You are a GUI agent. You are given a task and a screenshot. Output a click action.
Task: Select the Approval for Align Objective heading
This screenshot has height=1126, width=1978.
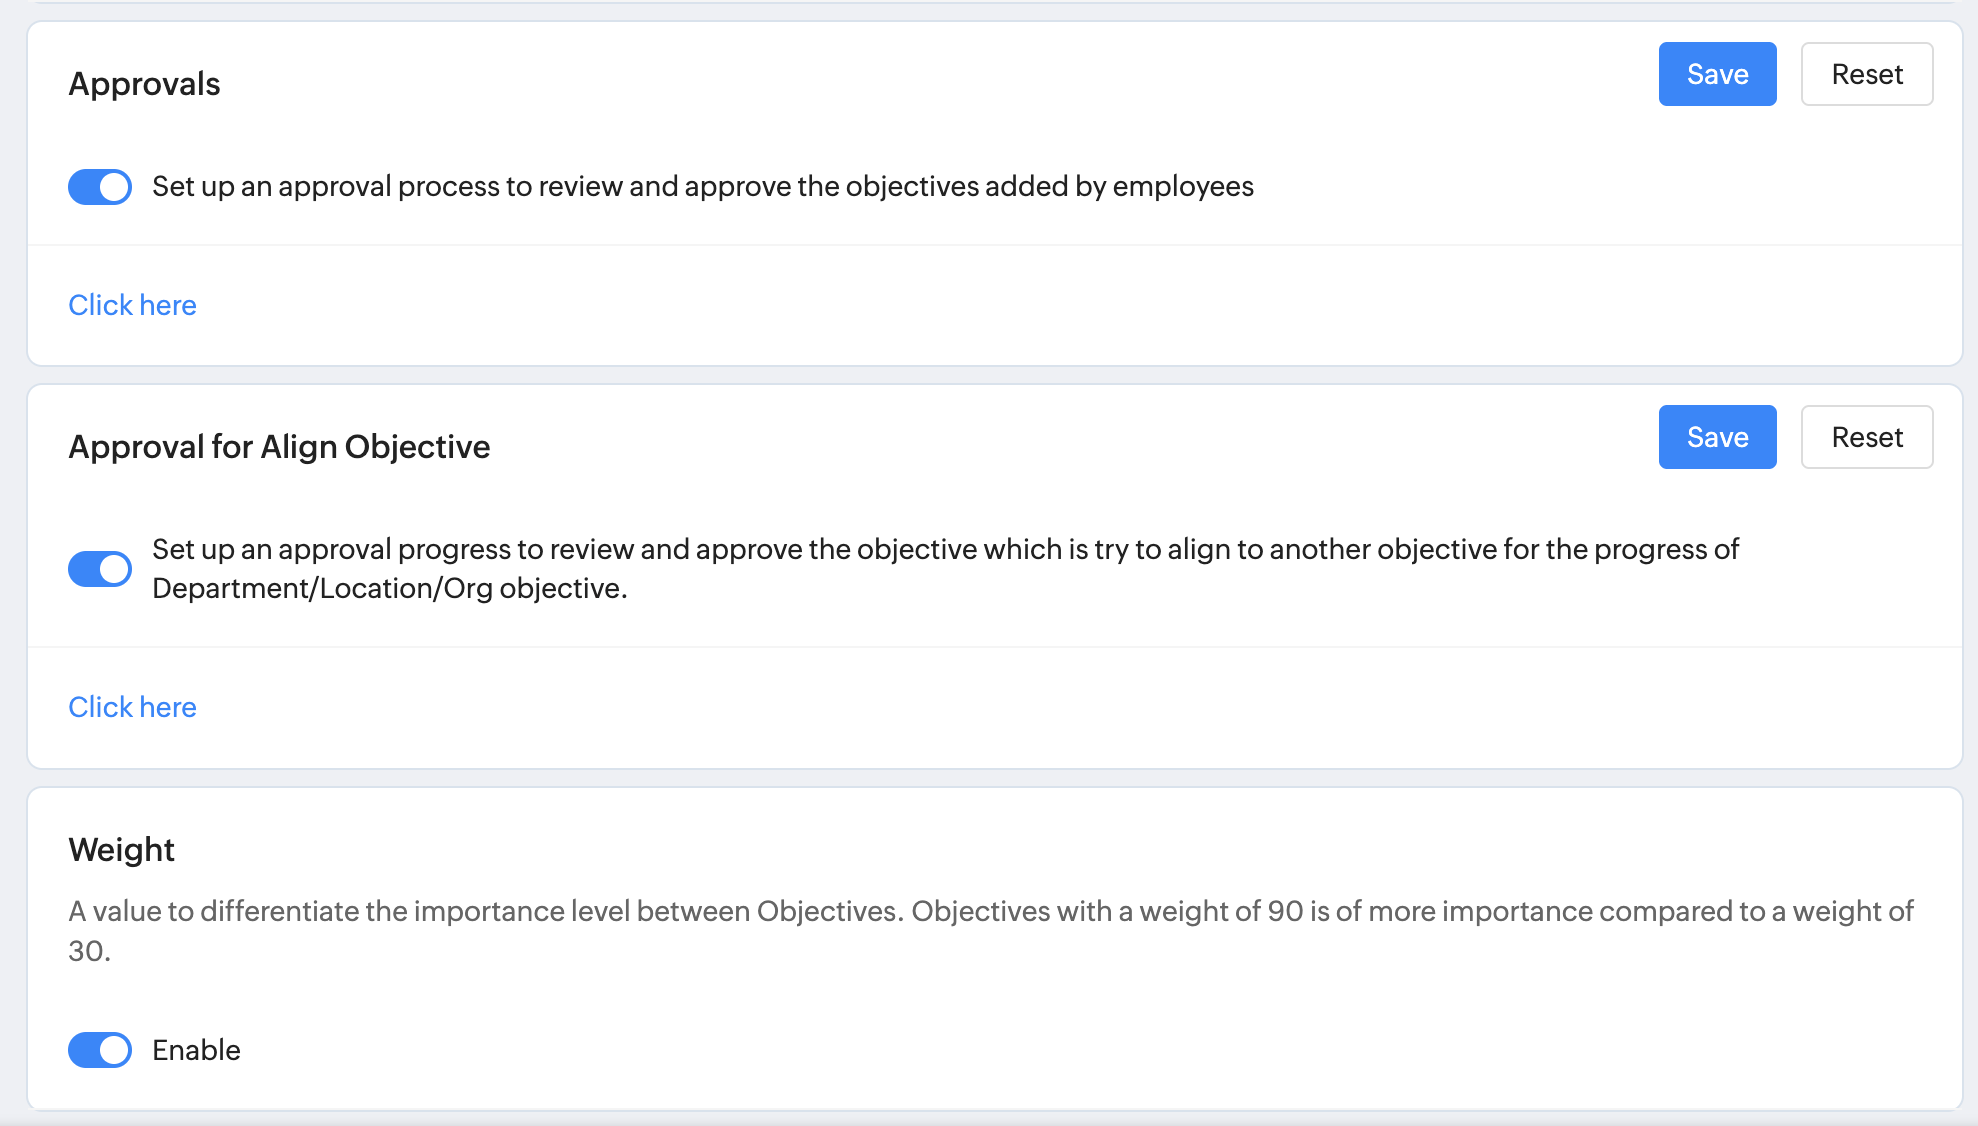[279, 447]
